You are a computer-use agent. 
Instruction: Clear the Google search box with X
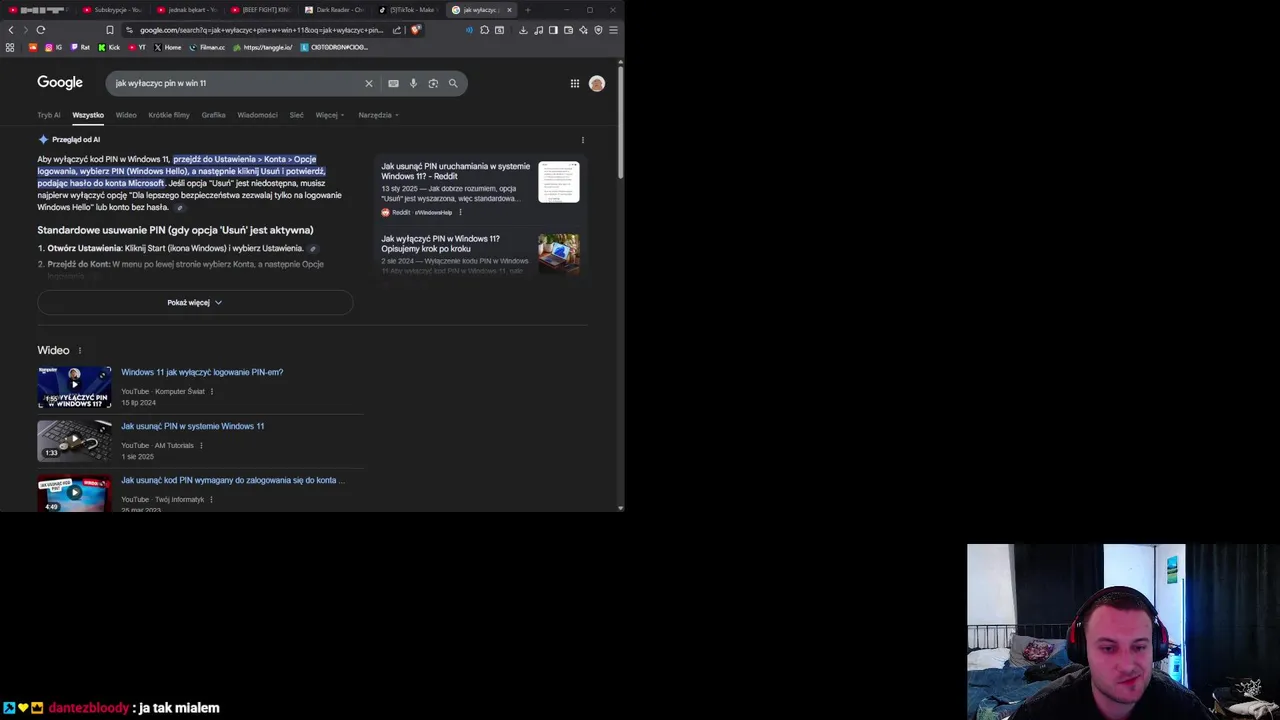[368, 83]
